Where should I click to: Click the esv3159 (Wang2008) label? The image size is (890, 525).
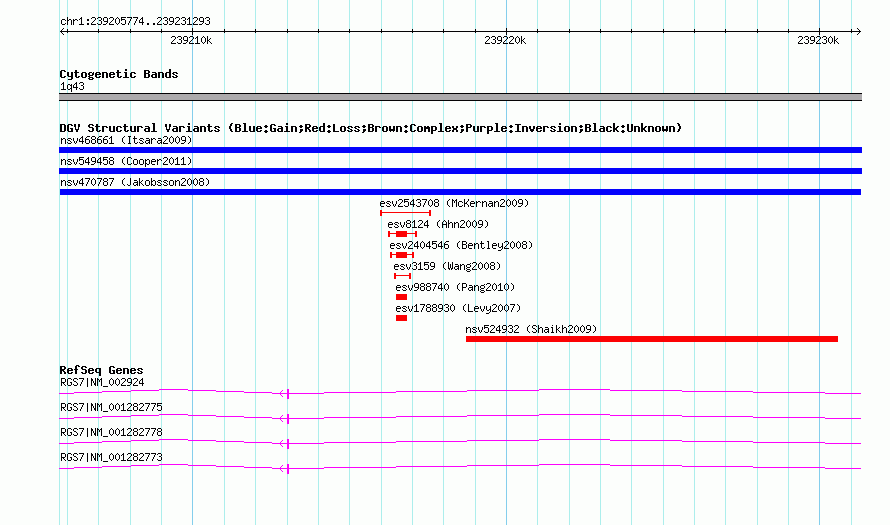tap(447, 266)
